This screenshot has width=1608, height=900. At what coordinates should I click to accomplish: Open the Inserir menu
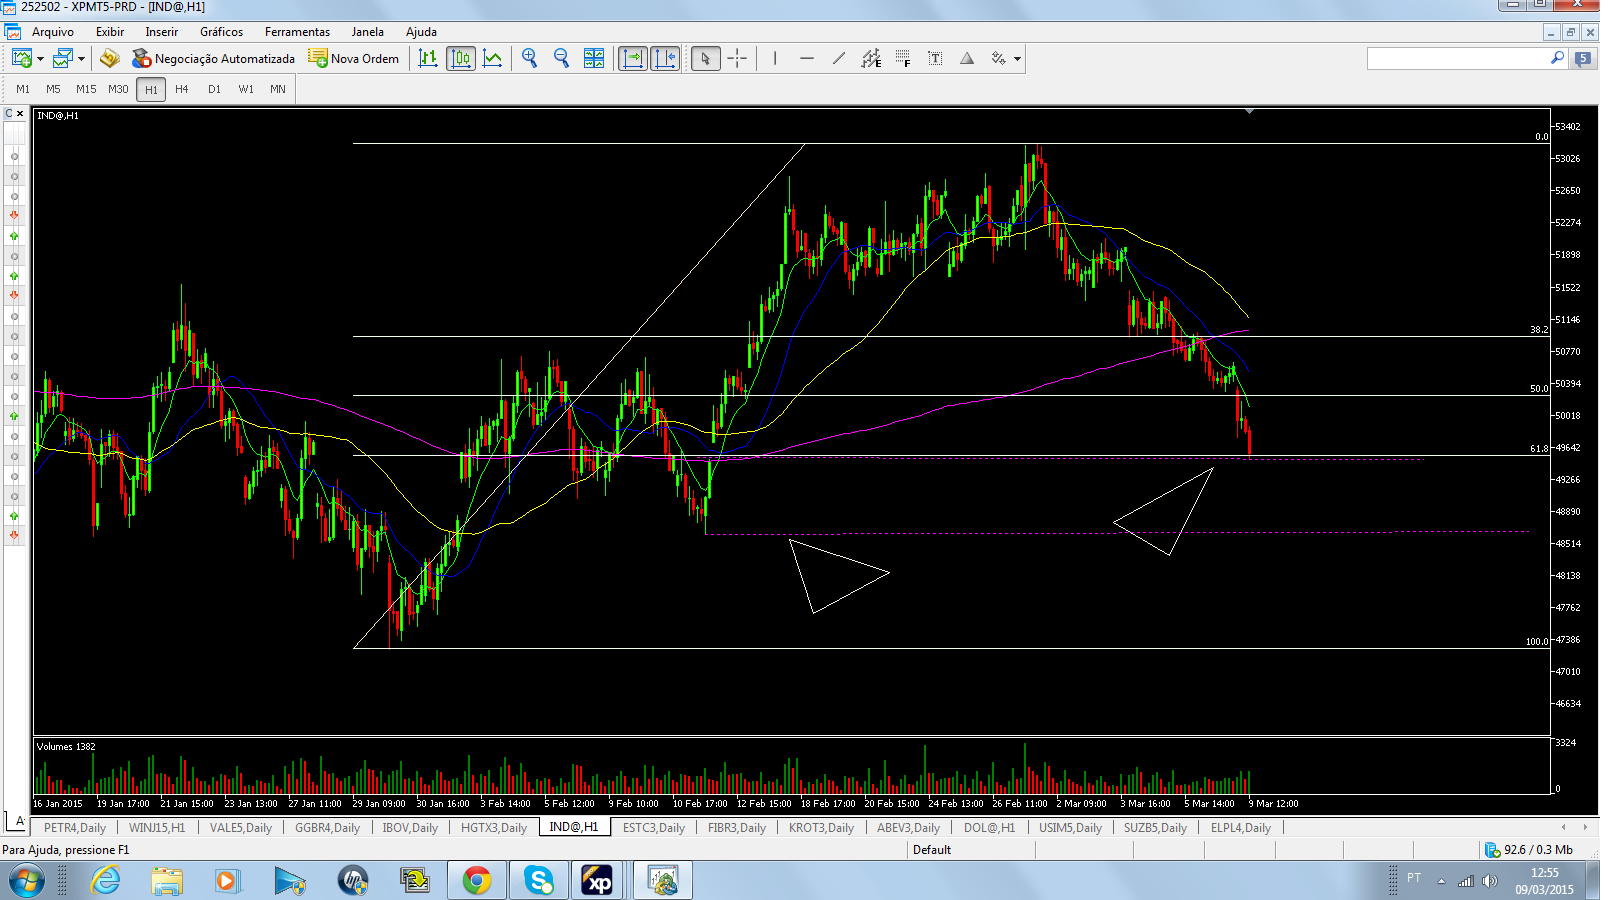click(x=162, y=32)
